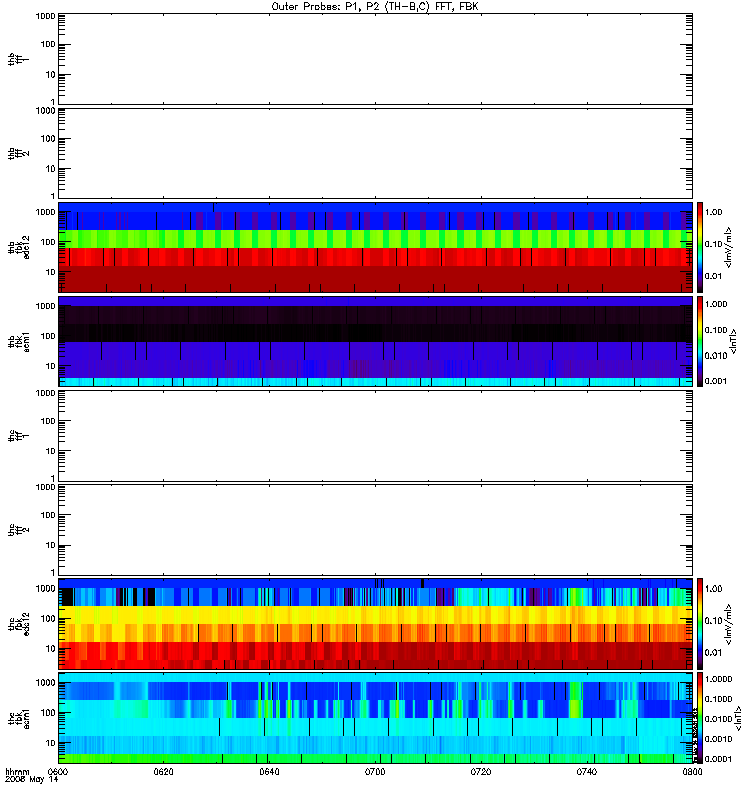Click the thc edc12 color bar
Screen dimensions: 750x800
pyautogui.click(x=700, y=624)
